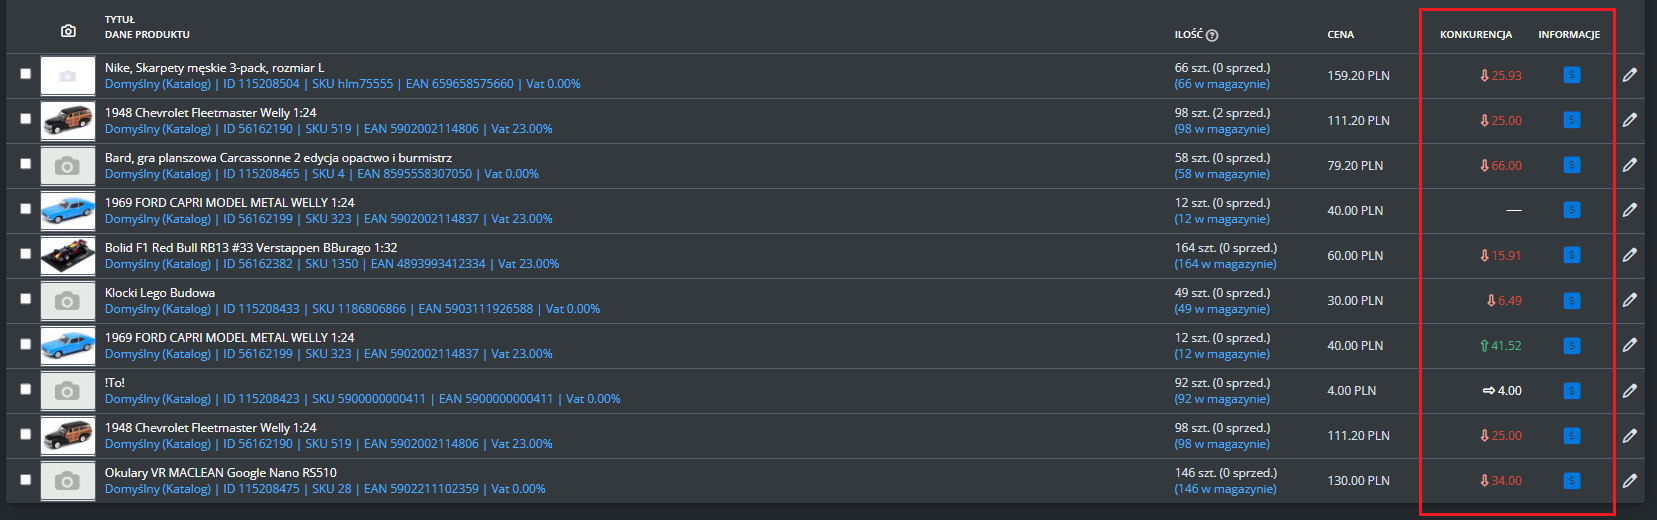Click the edit pencil for Nike socks
The height and width of the screenshot is (520, 1657).
coord(1629,75)
